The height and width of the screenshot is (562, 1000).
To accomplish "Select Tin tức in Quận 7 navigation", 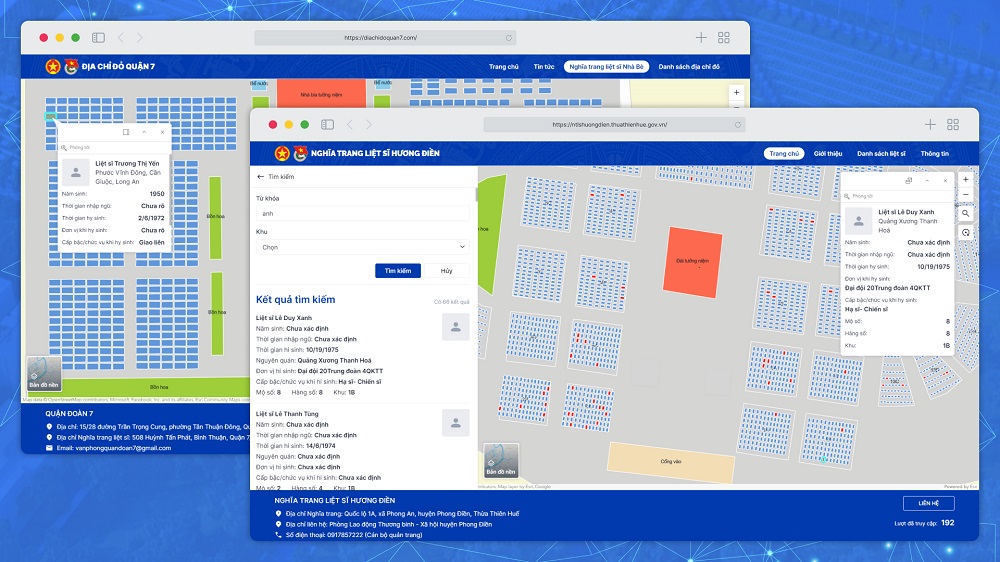I will 544,67.
